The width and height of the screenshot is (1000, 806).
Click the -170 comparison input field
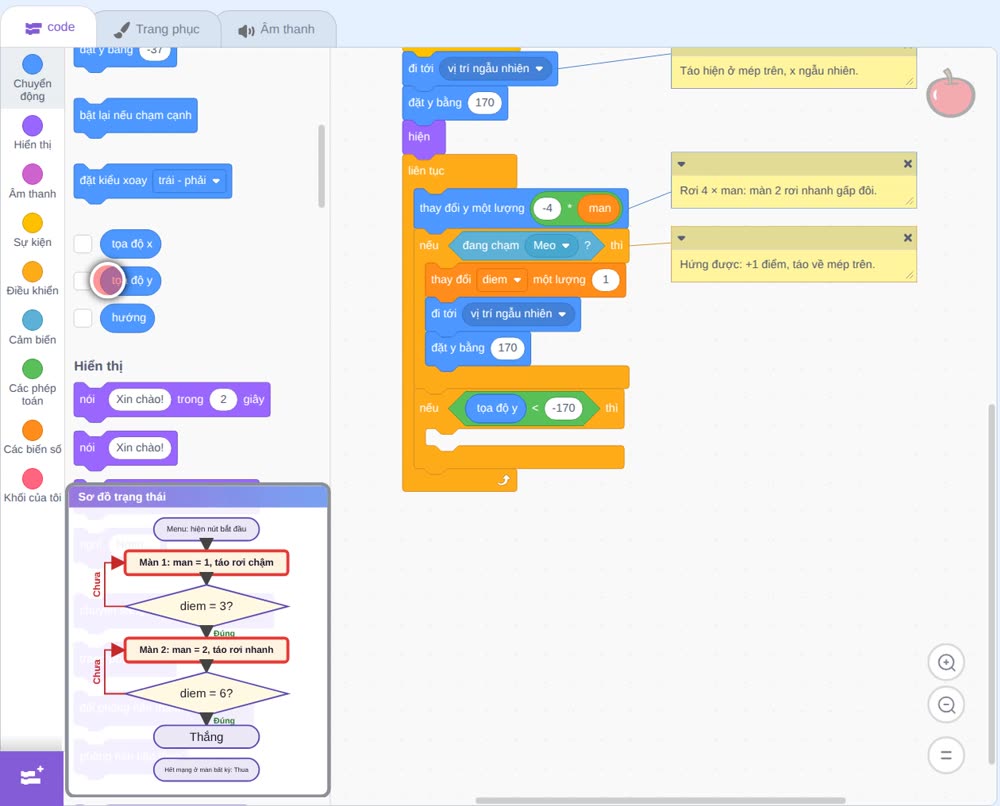[563, 408]
